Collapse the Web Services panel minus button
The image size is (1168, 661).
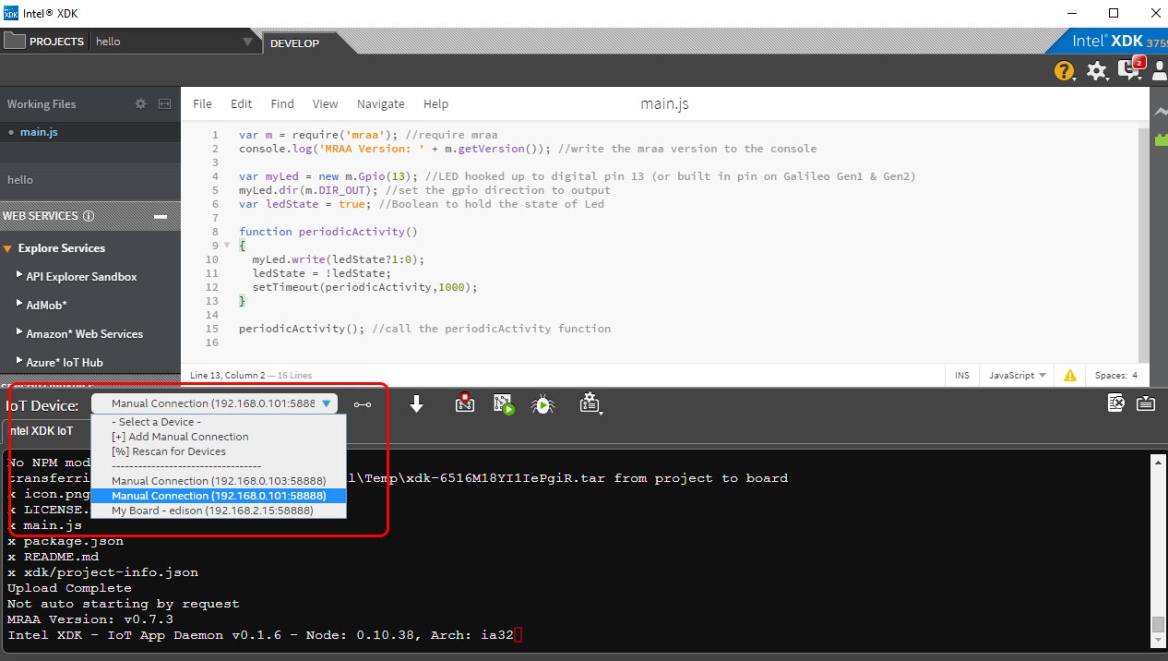pos(160,216)
